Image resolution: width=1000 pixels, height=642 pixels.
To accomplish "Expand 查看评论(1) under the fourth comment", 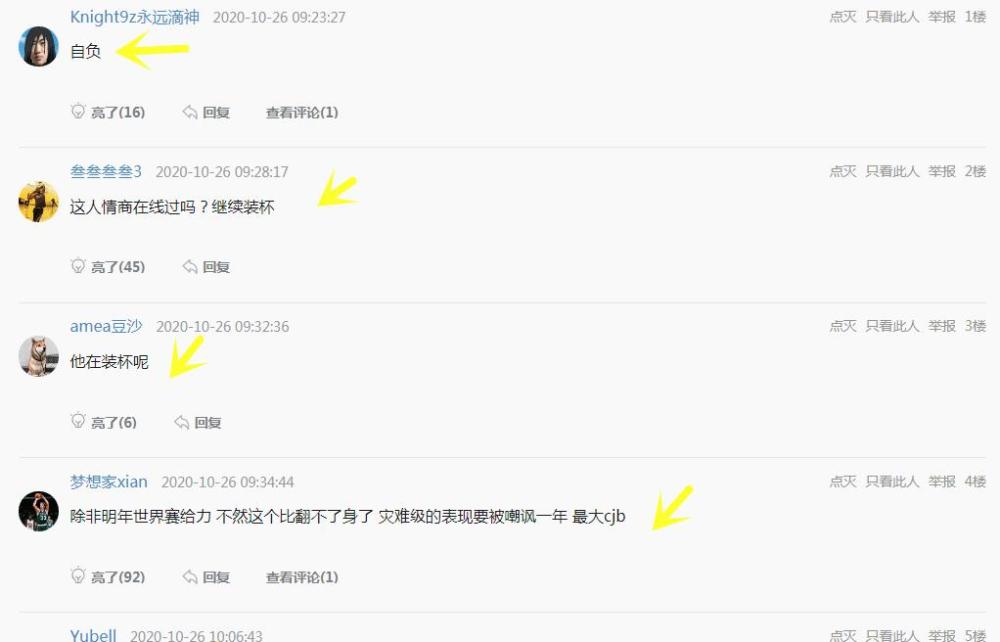I will (302, 577).
